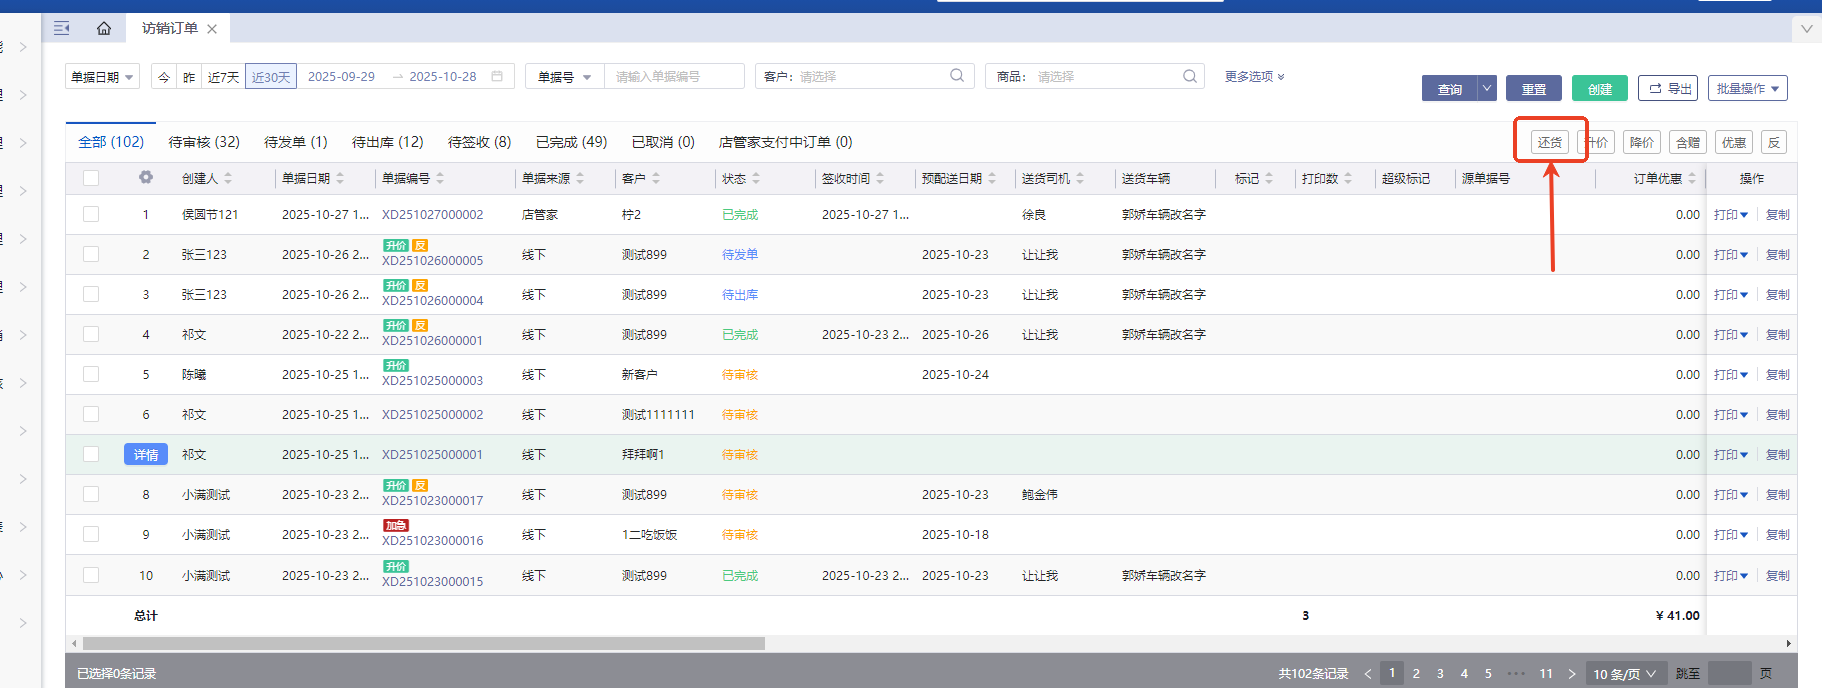Close the 访销订单 tab
1822x688 pixels.
point(212,29)
